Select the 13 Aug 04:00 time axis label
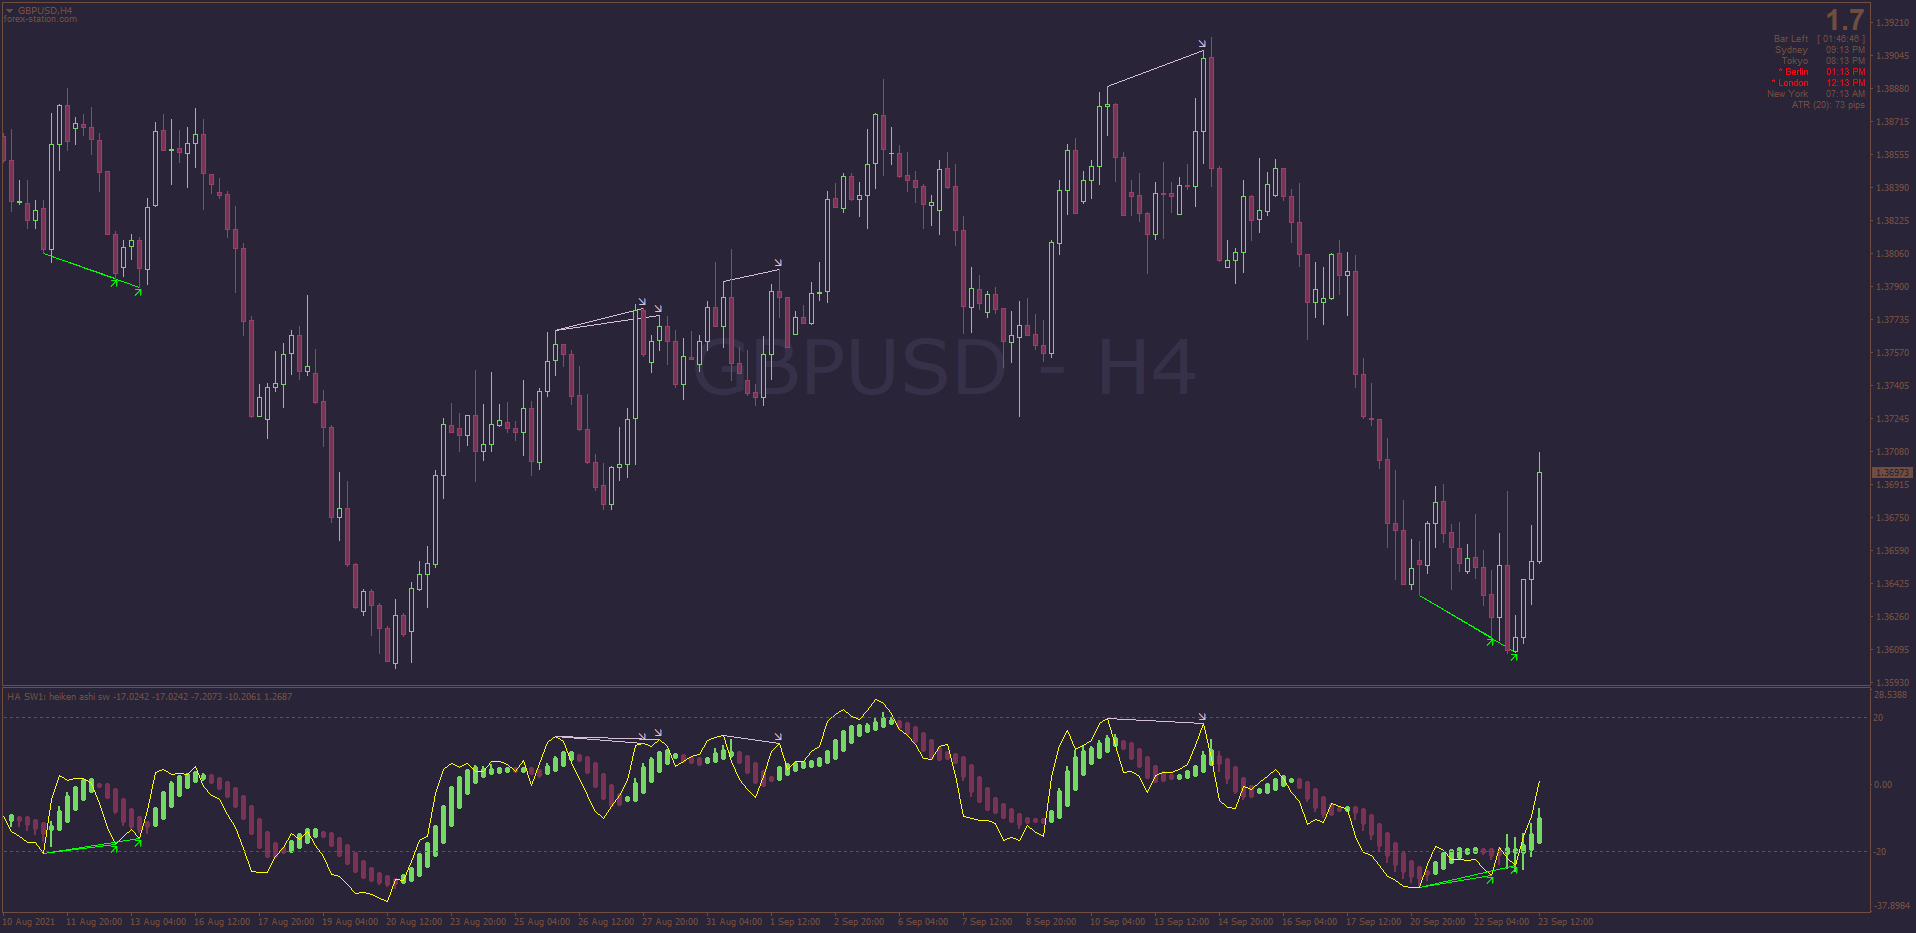Image resolution: width=1916 pixels, height=933 pixels. 158,922
